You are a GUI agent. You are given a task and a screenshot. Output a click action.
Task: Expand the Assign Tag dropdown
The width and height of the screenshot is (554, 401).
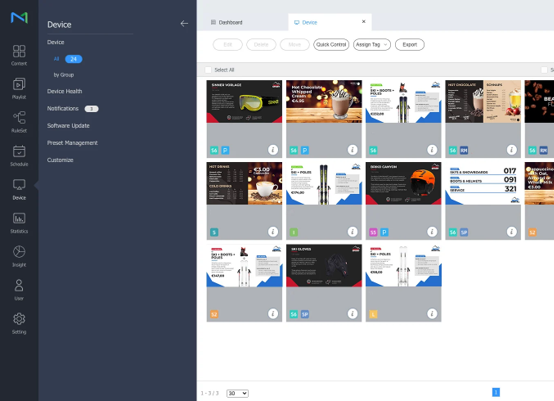click(x=372, y=45)
